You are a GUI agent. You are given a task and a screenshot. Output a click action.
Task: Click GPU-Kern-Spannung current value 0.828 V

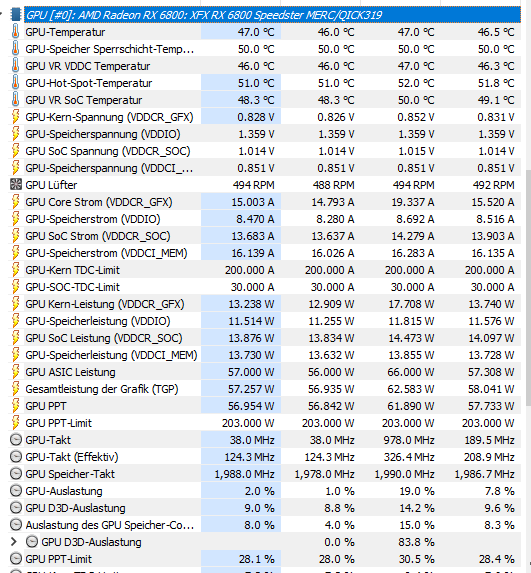point(256,117)
